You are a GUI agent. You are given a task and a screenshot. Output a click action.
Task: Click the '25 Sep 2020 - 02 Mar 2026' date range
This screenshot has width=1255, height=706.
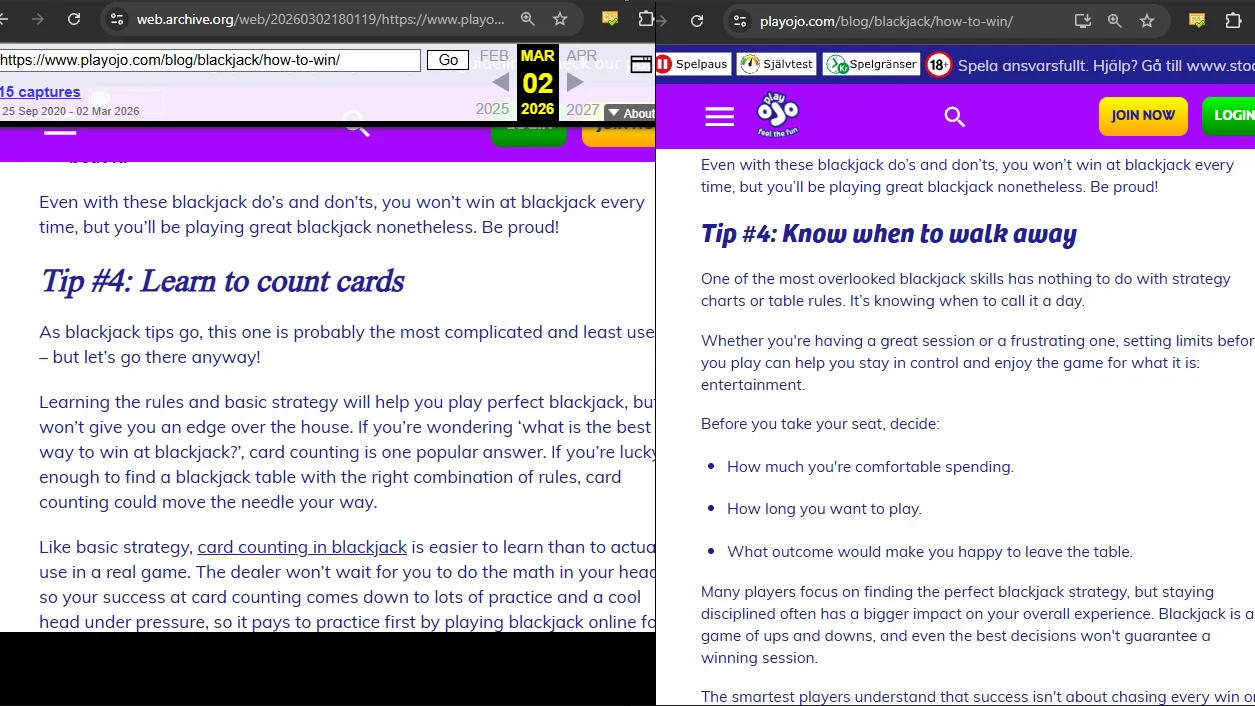[70, 111]
